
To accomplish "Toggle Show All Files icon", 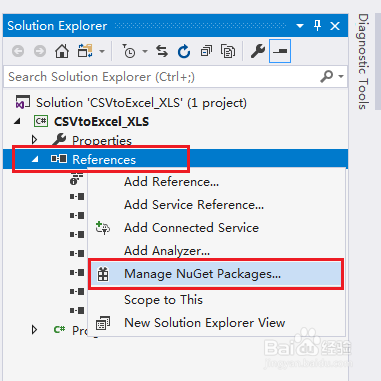I will click(228, 51).
